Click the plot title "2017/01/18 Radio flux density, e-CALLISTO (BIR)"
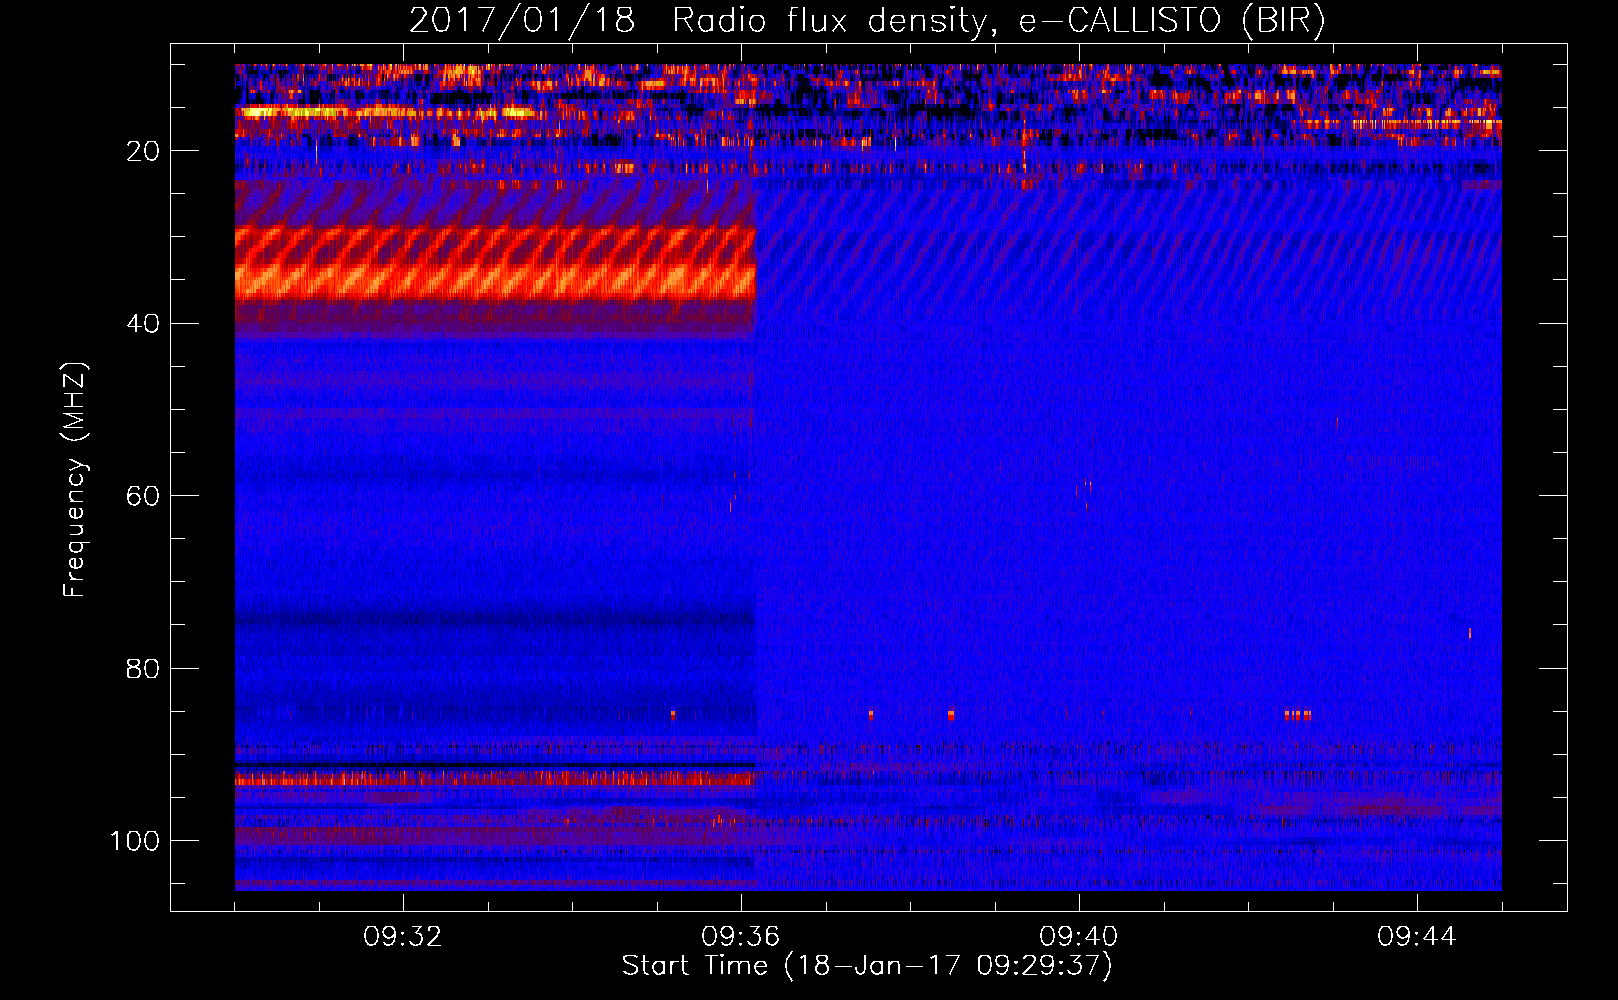1618x1000 pixels. pyautogui.click(x=867, y=20)
